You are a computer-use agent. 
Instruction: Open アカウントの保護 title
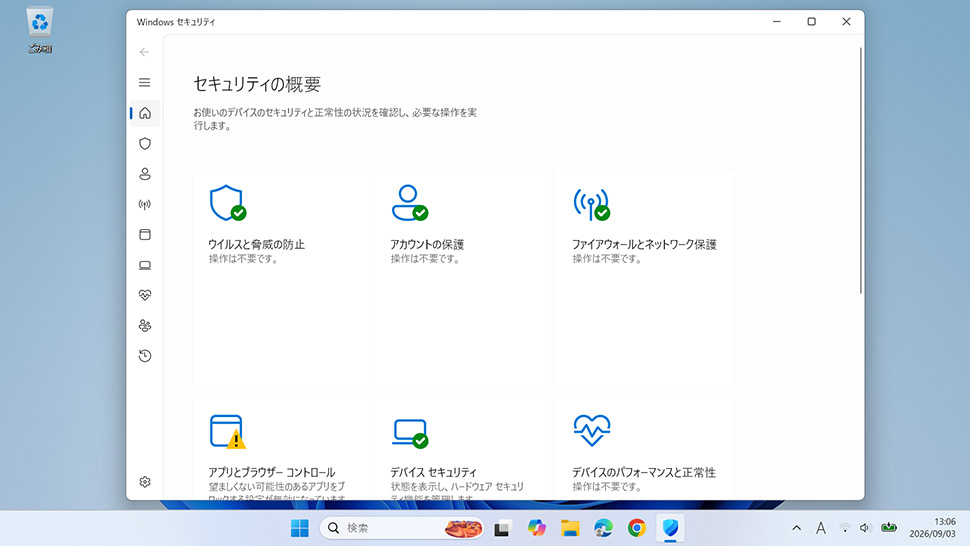427,244
